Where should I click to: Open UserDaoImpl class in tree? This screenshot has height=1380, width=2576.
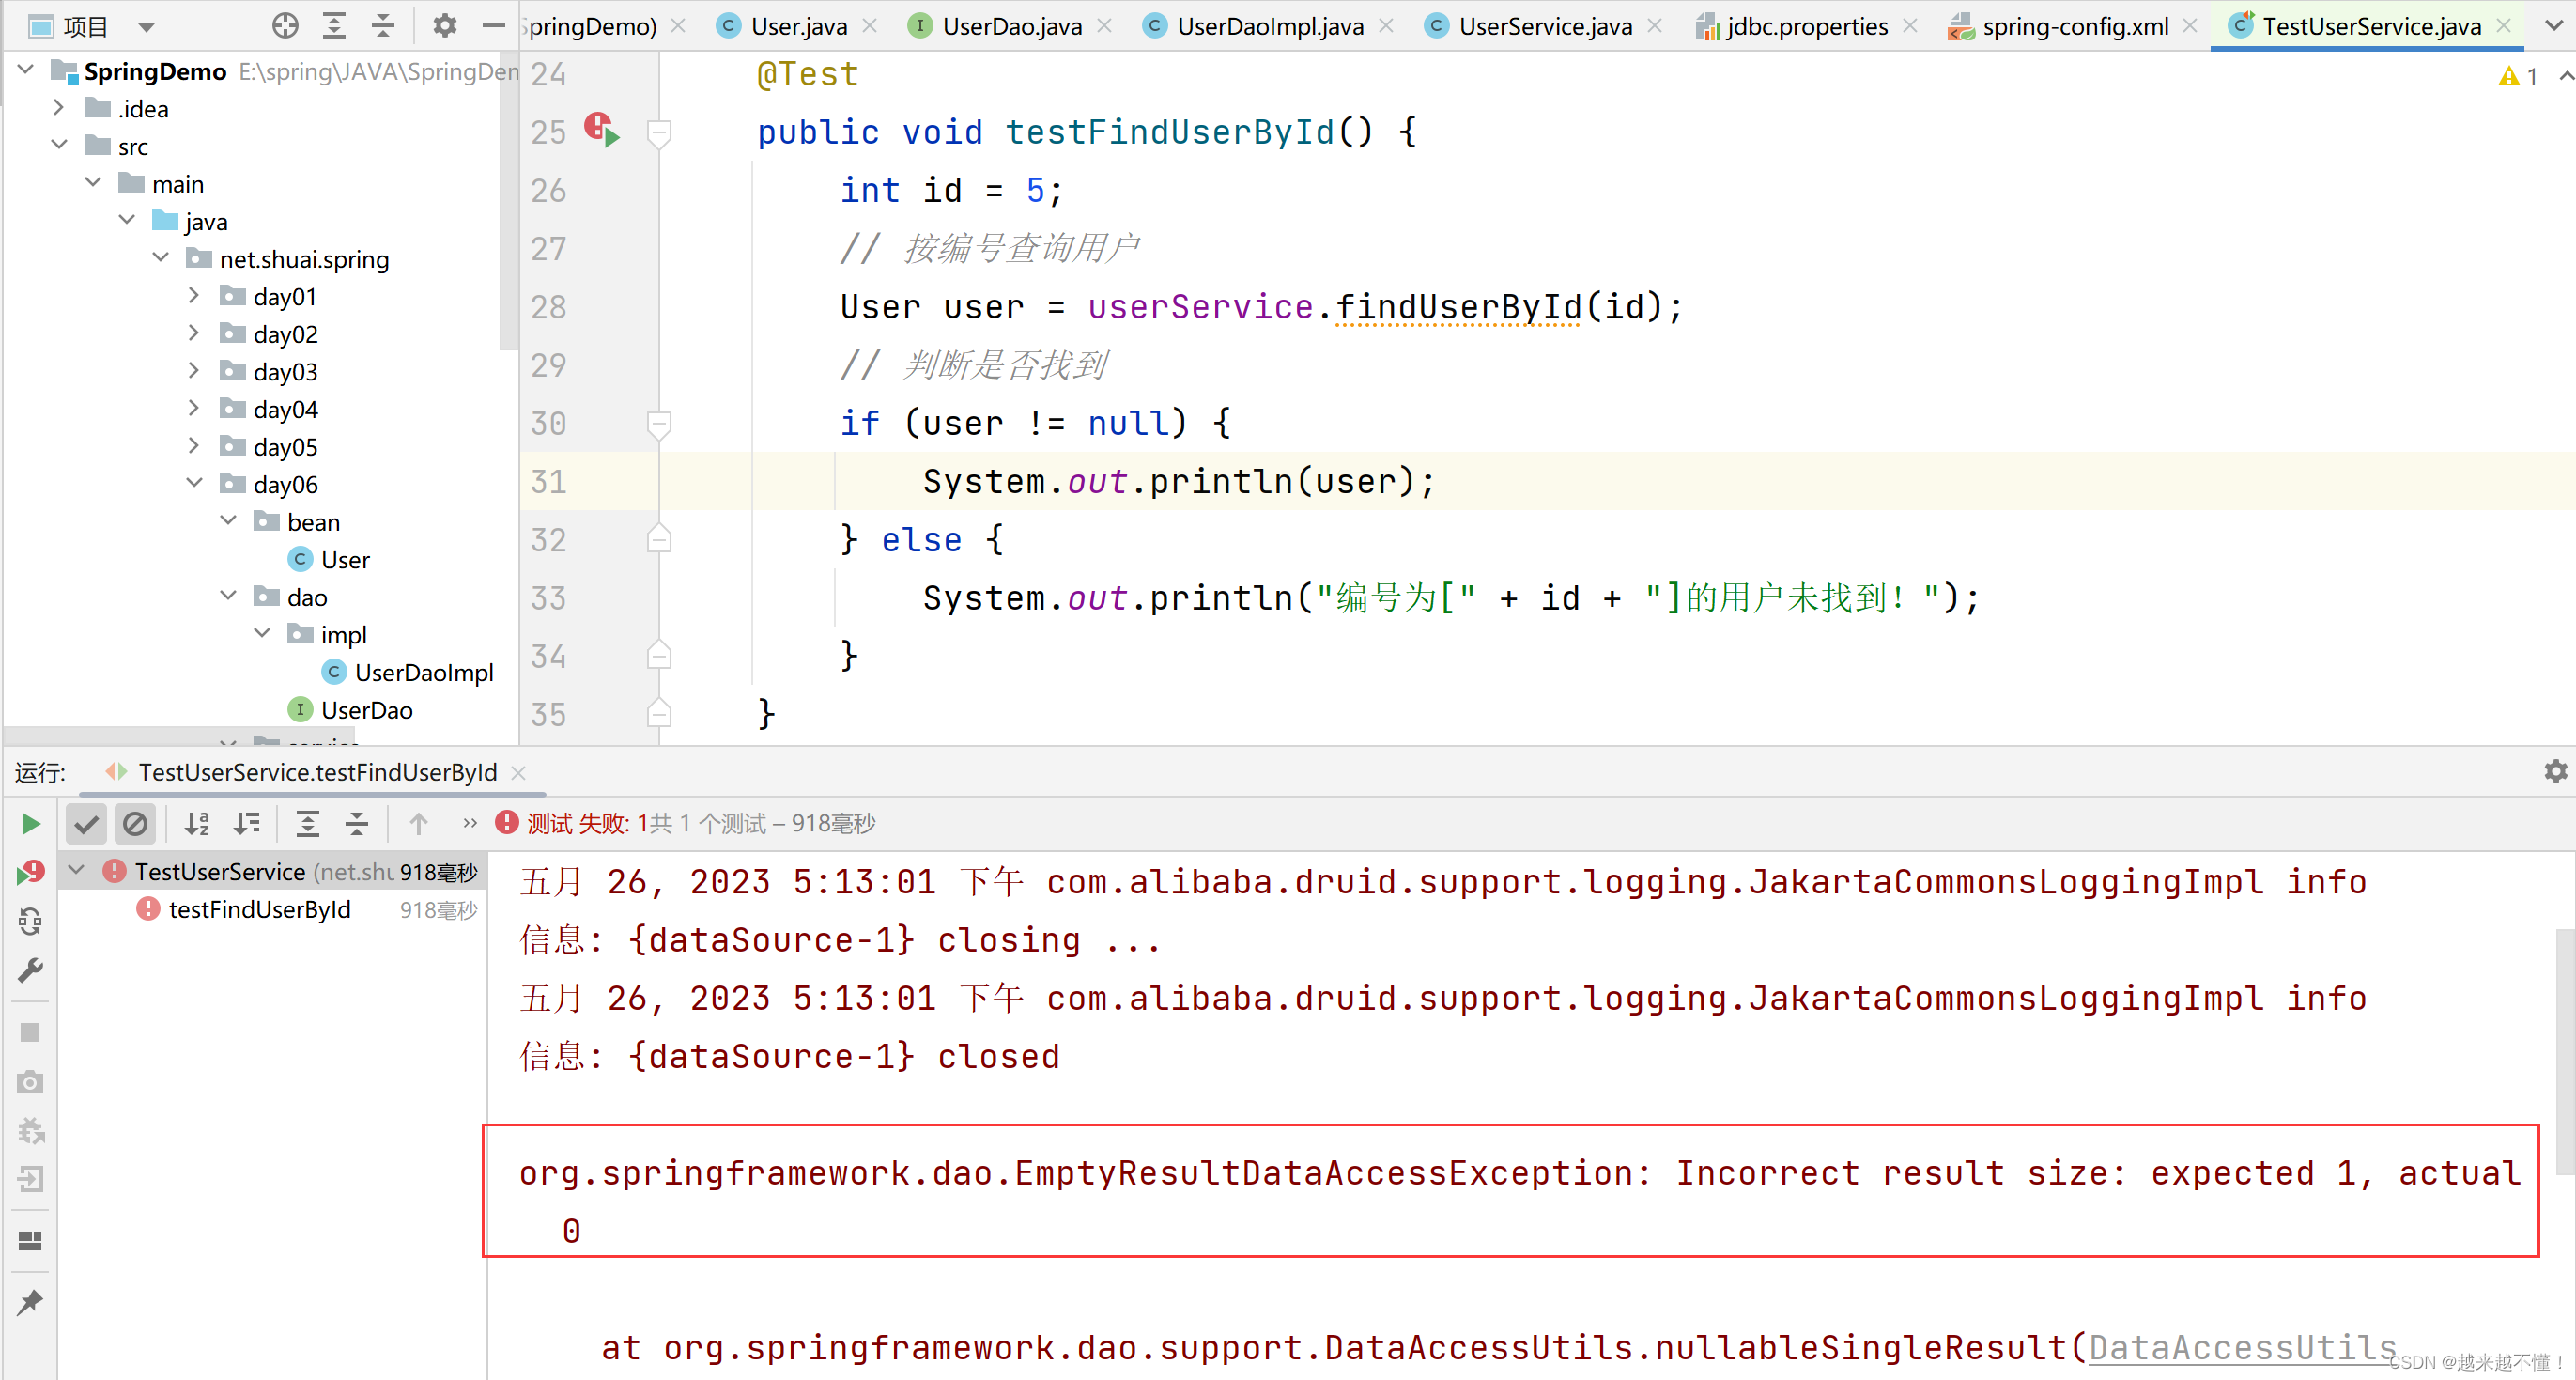[423, 673]
